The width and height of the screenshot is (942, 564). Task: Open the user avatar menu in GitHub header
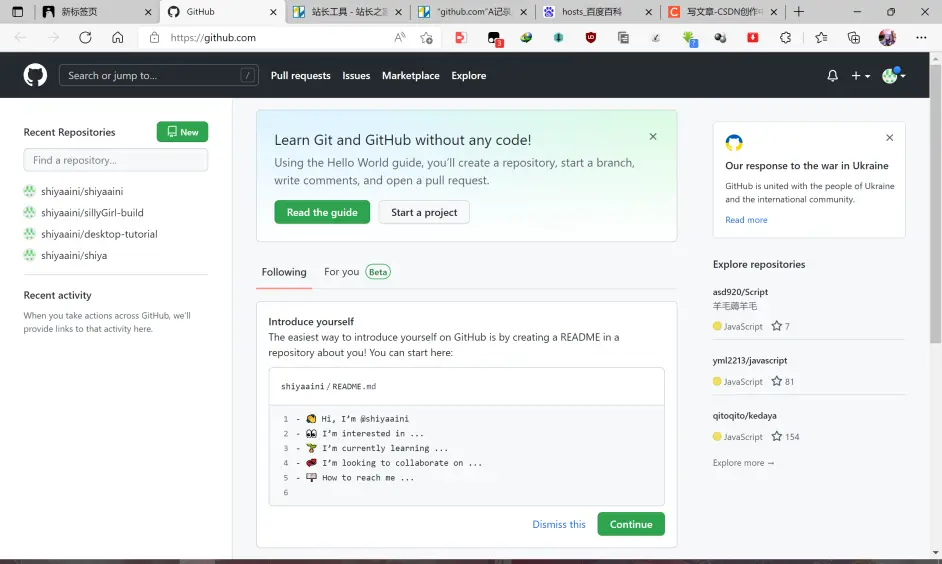click(893, 76)
